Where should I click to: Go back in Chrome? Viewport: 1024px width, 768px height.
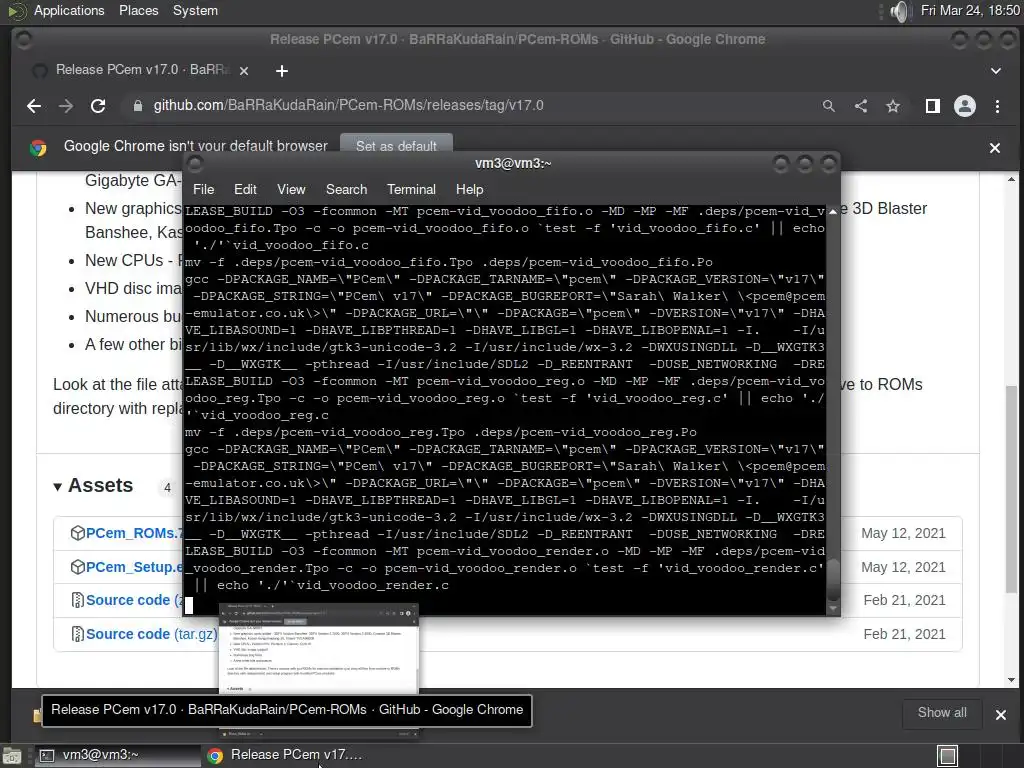point(34,106)
